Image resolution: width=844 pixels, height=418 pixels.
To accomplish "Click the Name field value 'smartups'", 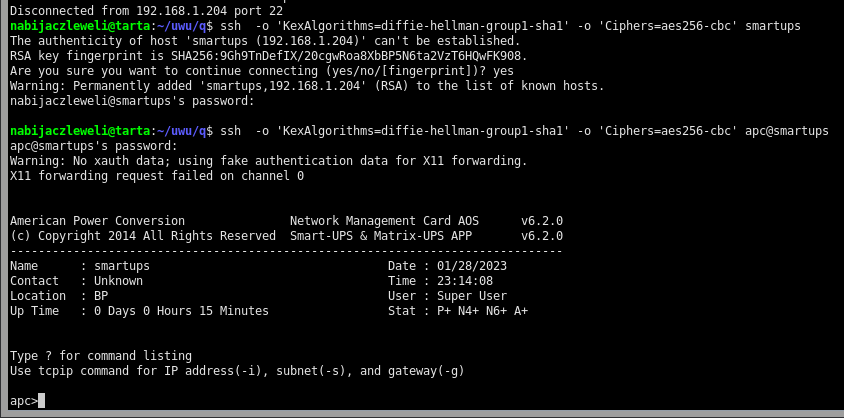I will (122, 266).
